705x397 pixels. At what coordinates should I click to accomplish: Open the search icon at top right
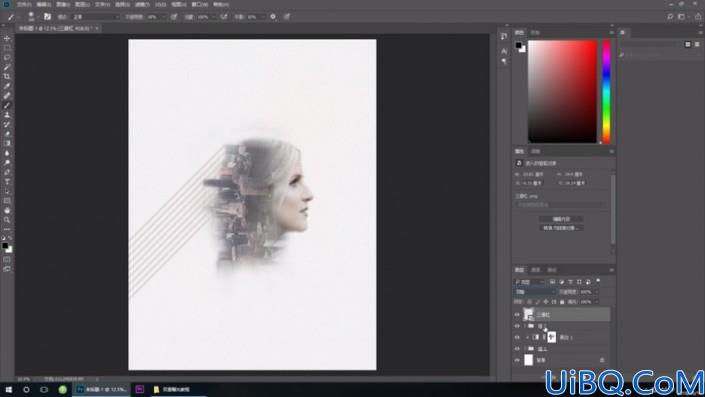670,17
